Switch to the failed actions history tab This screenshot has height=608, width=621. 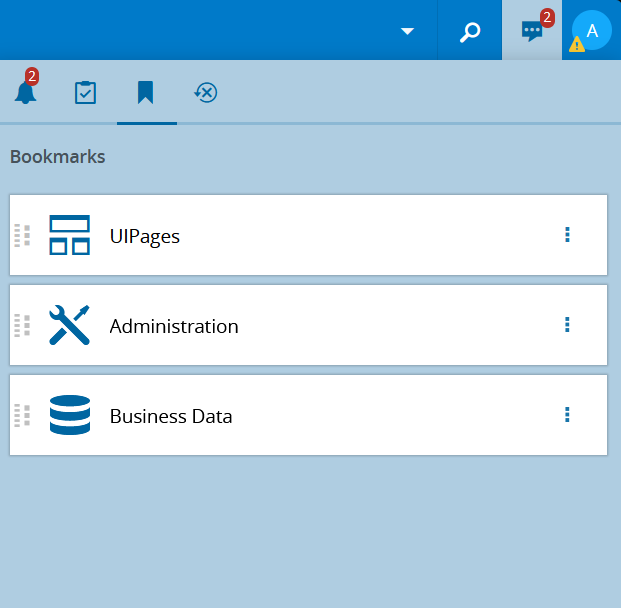(206, 92)
